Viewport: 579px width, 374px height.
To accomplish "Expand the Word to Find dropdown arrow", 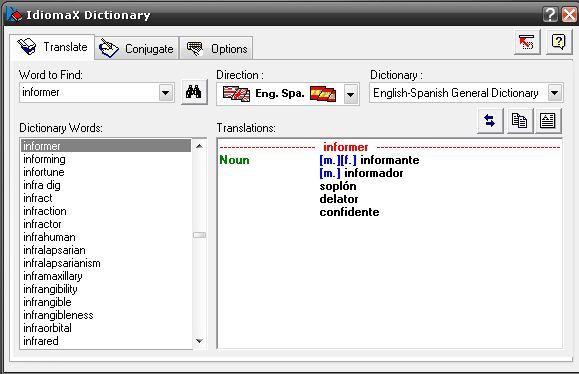I will click(166, 93).
